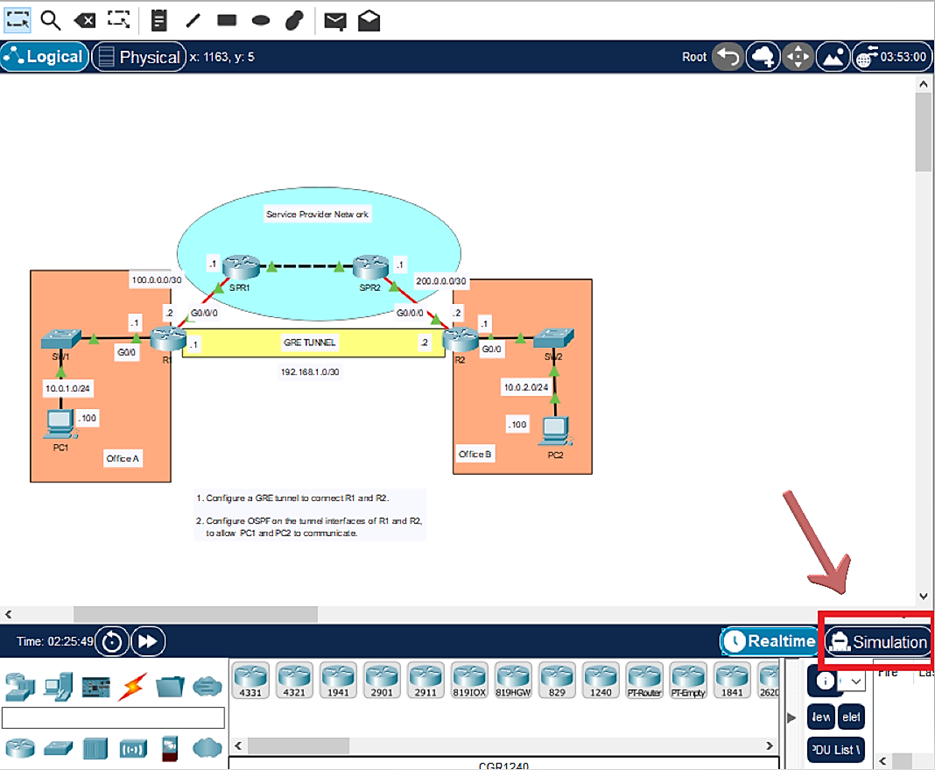
Task: Switch to Simulation mode
Action: click(x=878, y=642)
